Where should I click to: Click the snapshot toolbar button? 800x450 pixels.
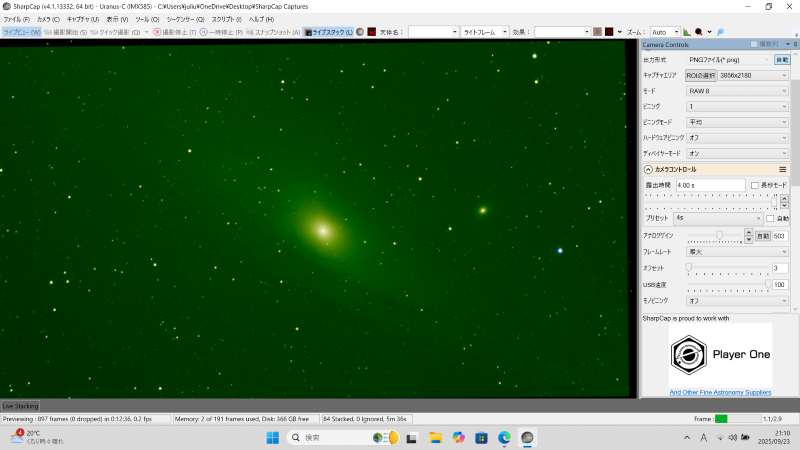(x=272, y=32)
